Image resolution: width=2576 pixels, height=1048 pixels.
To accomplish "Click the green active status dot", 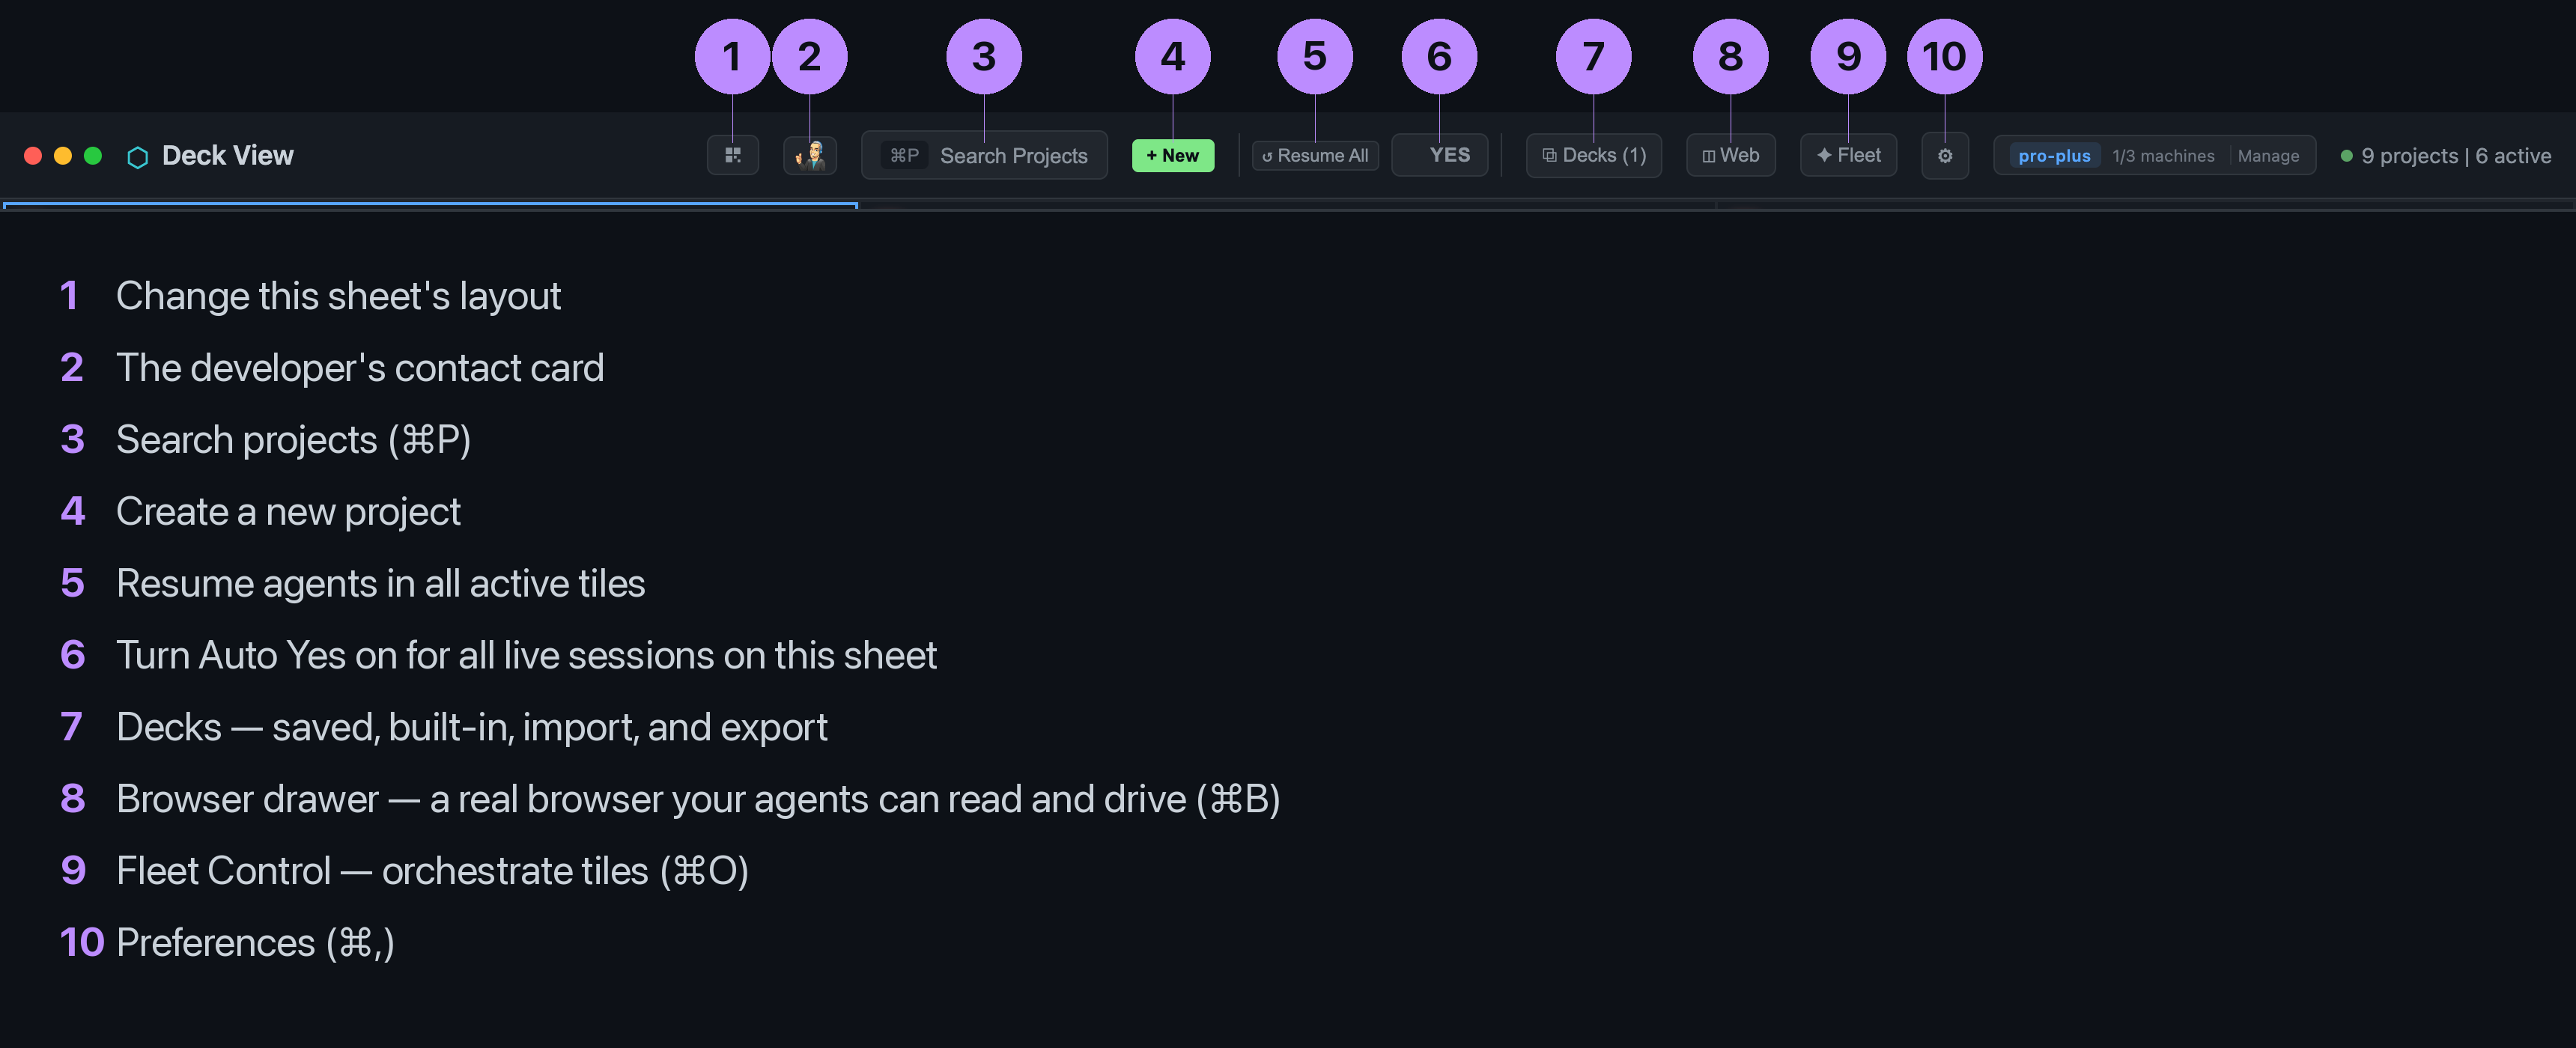I will (2346, 156).
